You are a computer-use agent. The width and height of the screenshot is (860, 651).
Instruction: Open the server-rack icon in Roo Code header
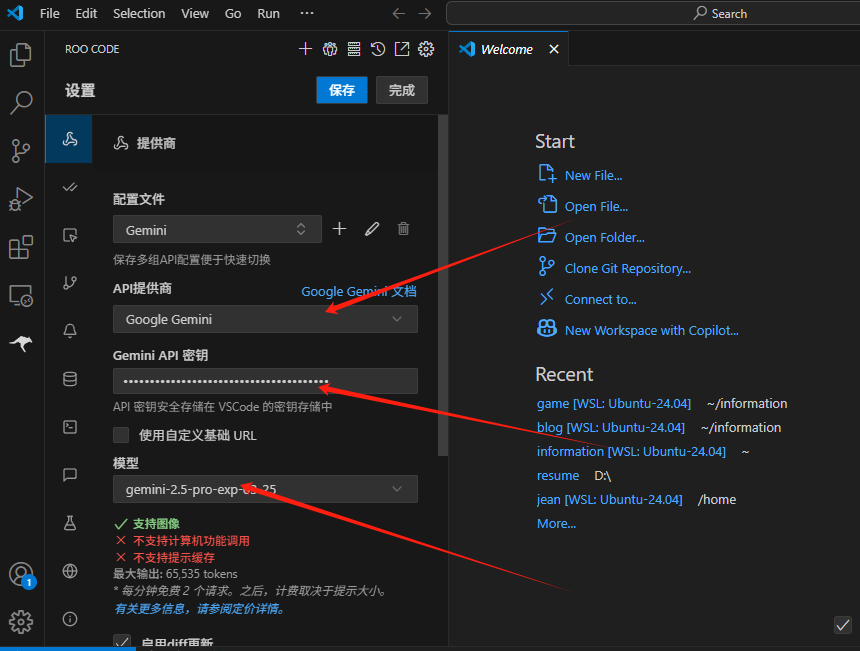click(354, 49)
